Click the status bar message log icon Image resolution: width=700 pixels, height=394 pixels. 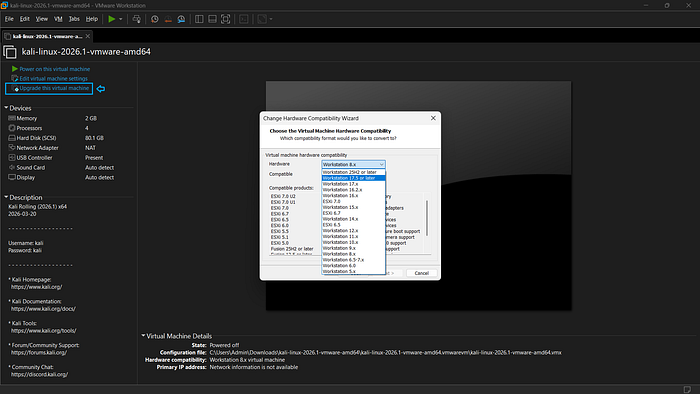[x=687, y=390]
